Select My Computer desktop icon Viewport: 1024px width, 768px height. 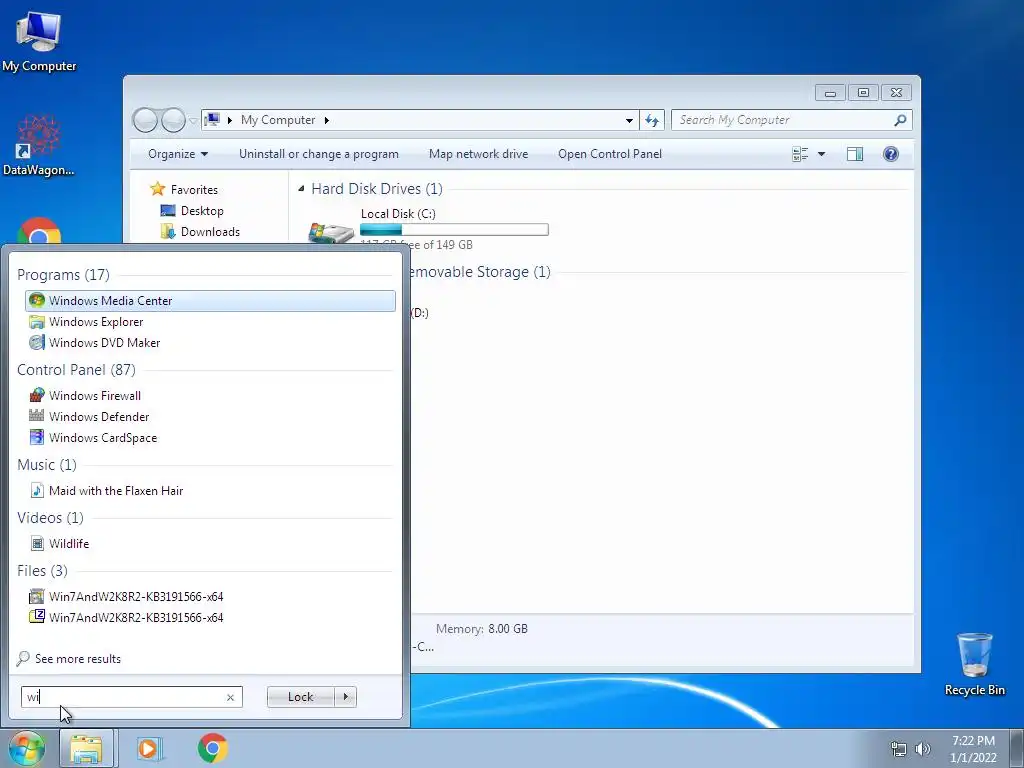[39, 42]
